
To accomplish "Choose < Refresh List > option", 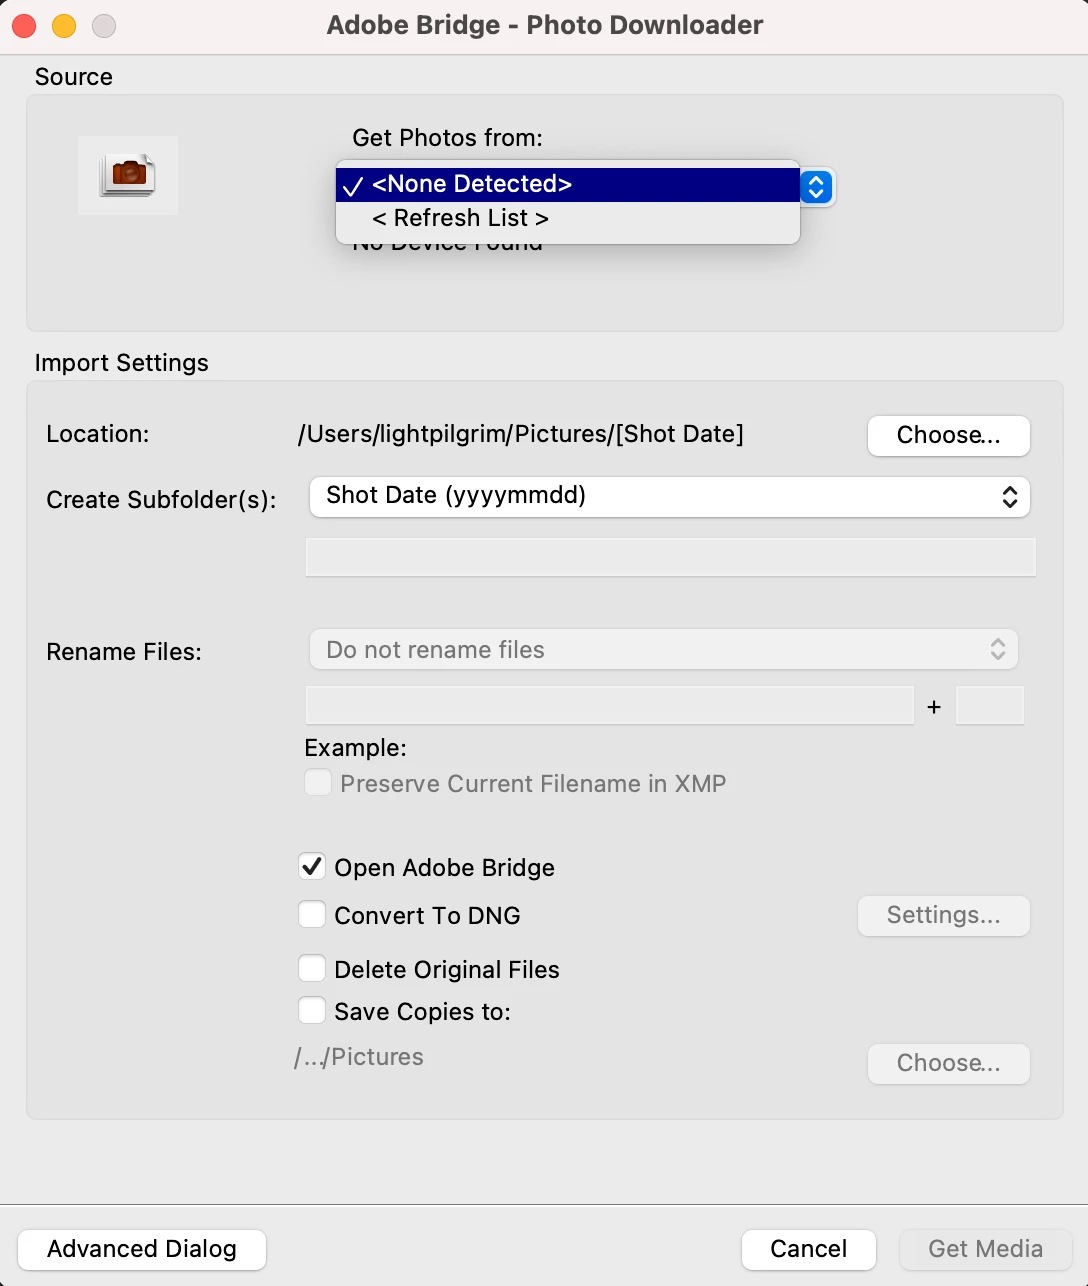I will click(x=568, y=218).
